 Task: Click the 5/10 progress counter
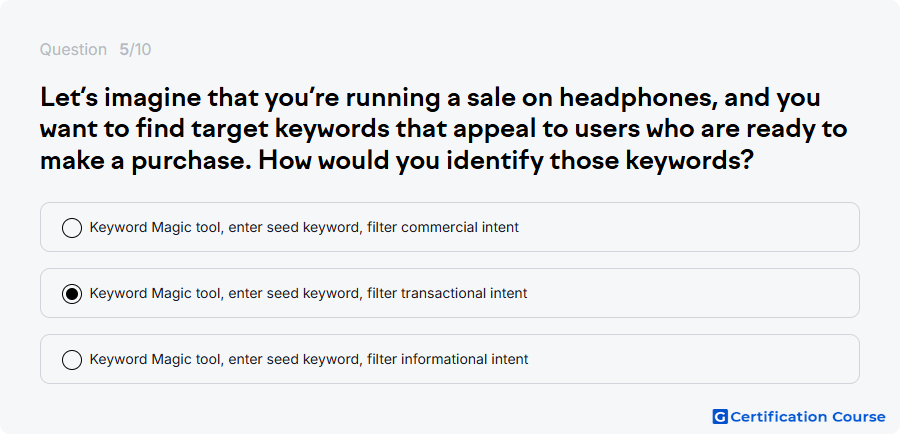click(135, 50)
